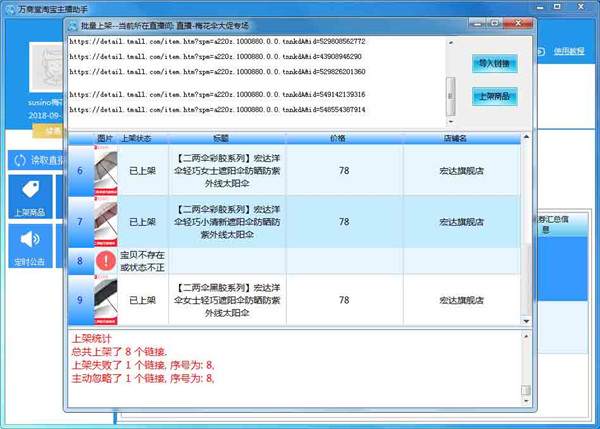Click price 78 in row 6
Image resolution: width=600 pixels, height=429 pixels.
(x=344, y=171)
